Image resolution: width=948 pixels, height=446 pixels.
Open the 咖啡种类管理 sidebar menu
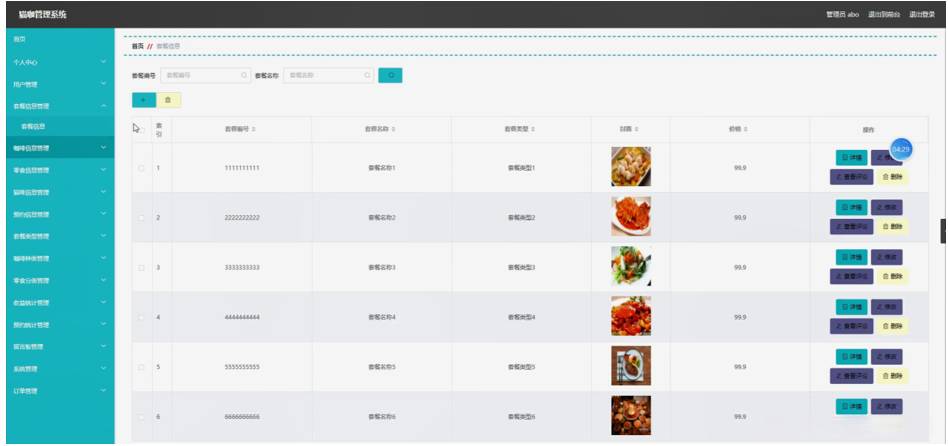(60, 259)
